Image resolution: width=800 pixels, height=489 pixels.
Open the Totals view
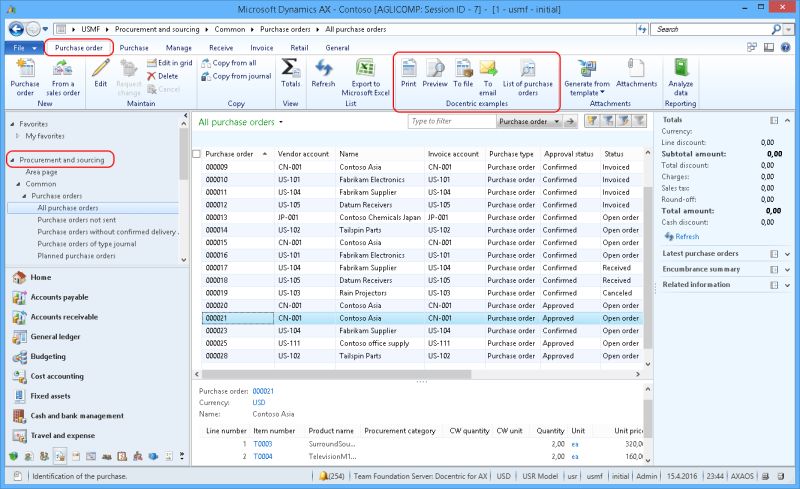(290, 73)
